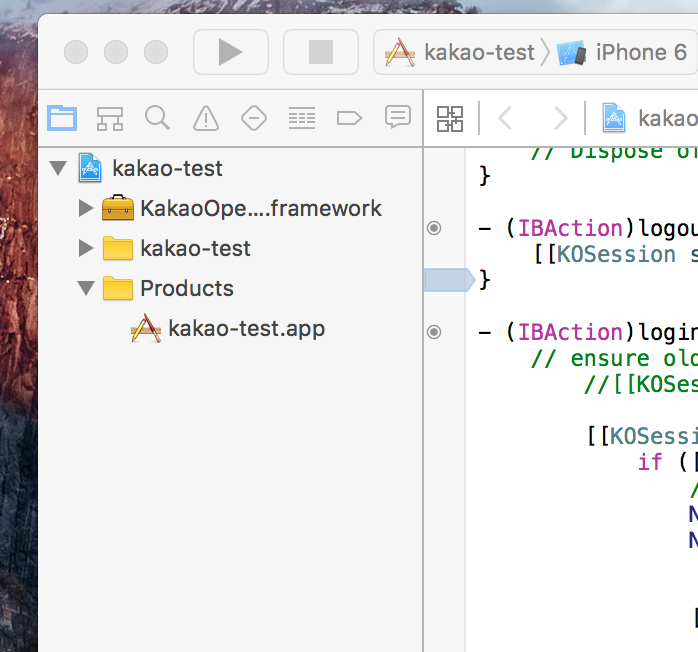The width and height of the screenshot is (698, 652).
Task: Click the scheme's kakao-test app icon
Action: point(400,52)
